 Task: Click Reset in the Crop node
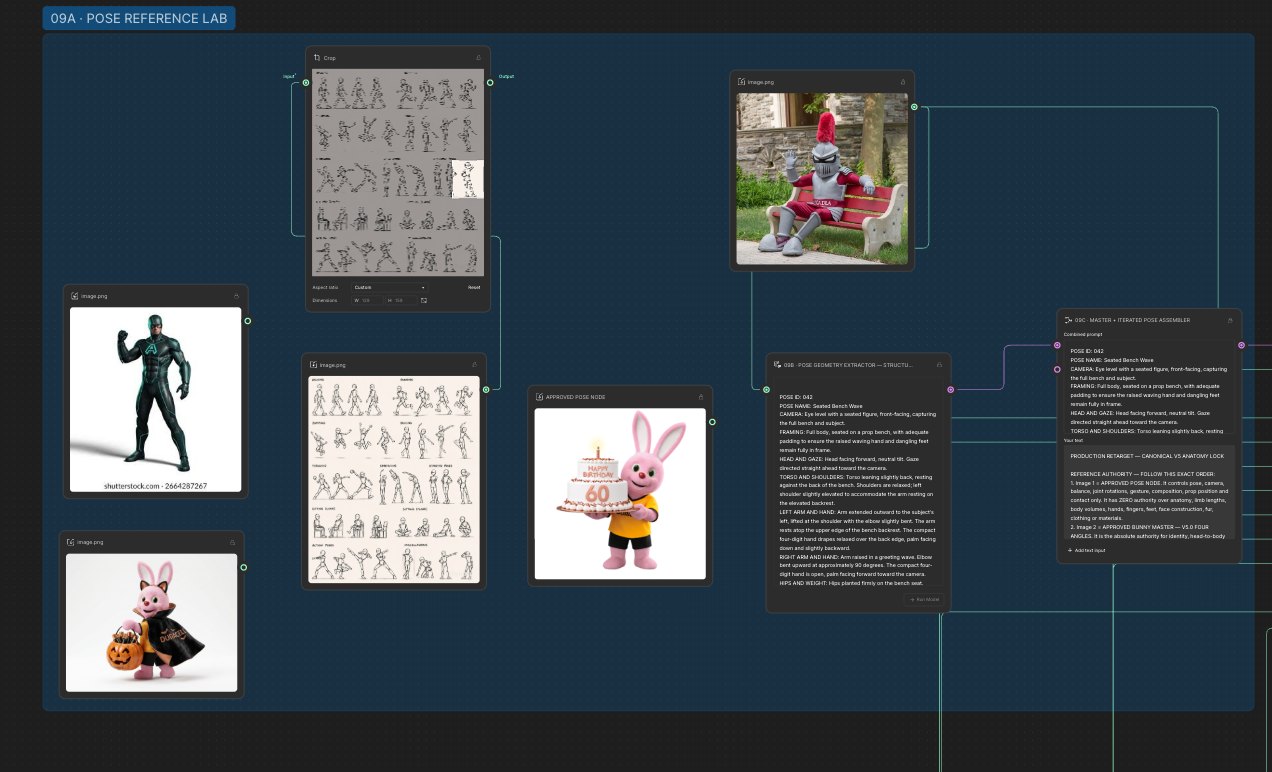pos(474,287)
